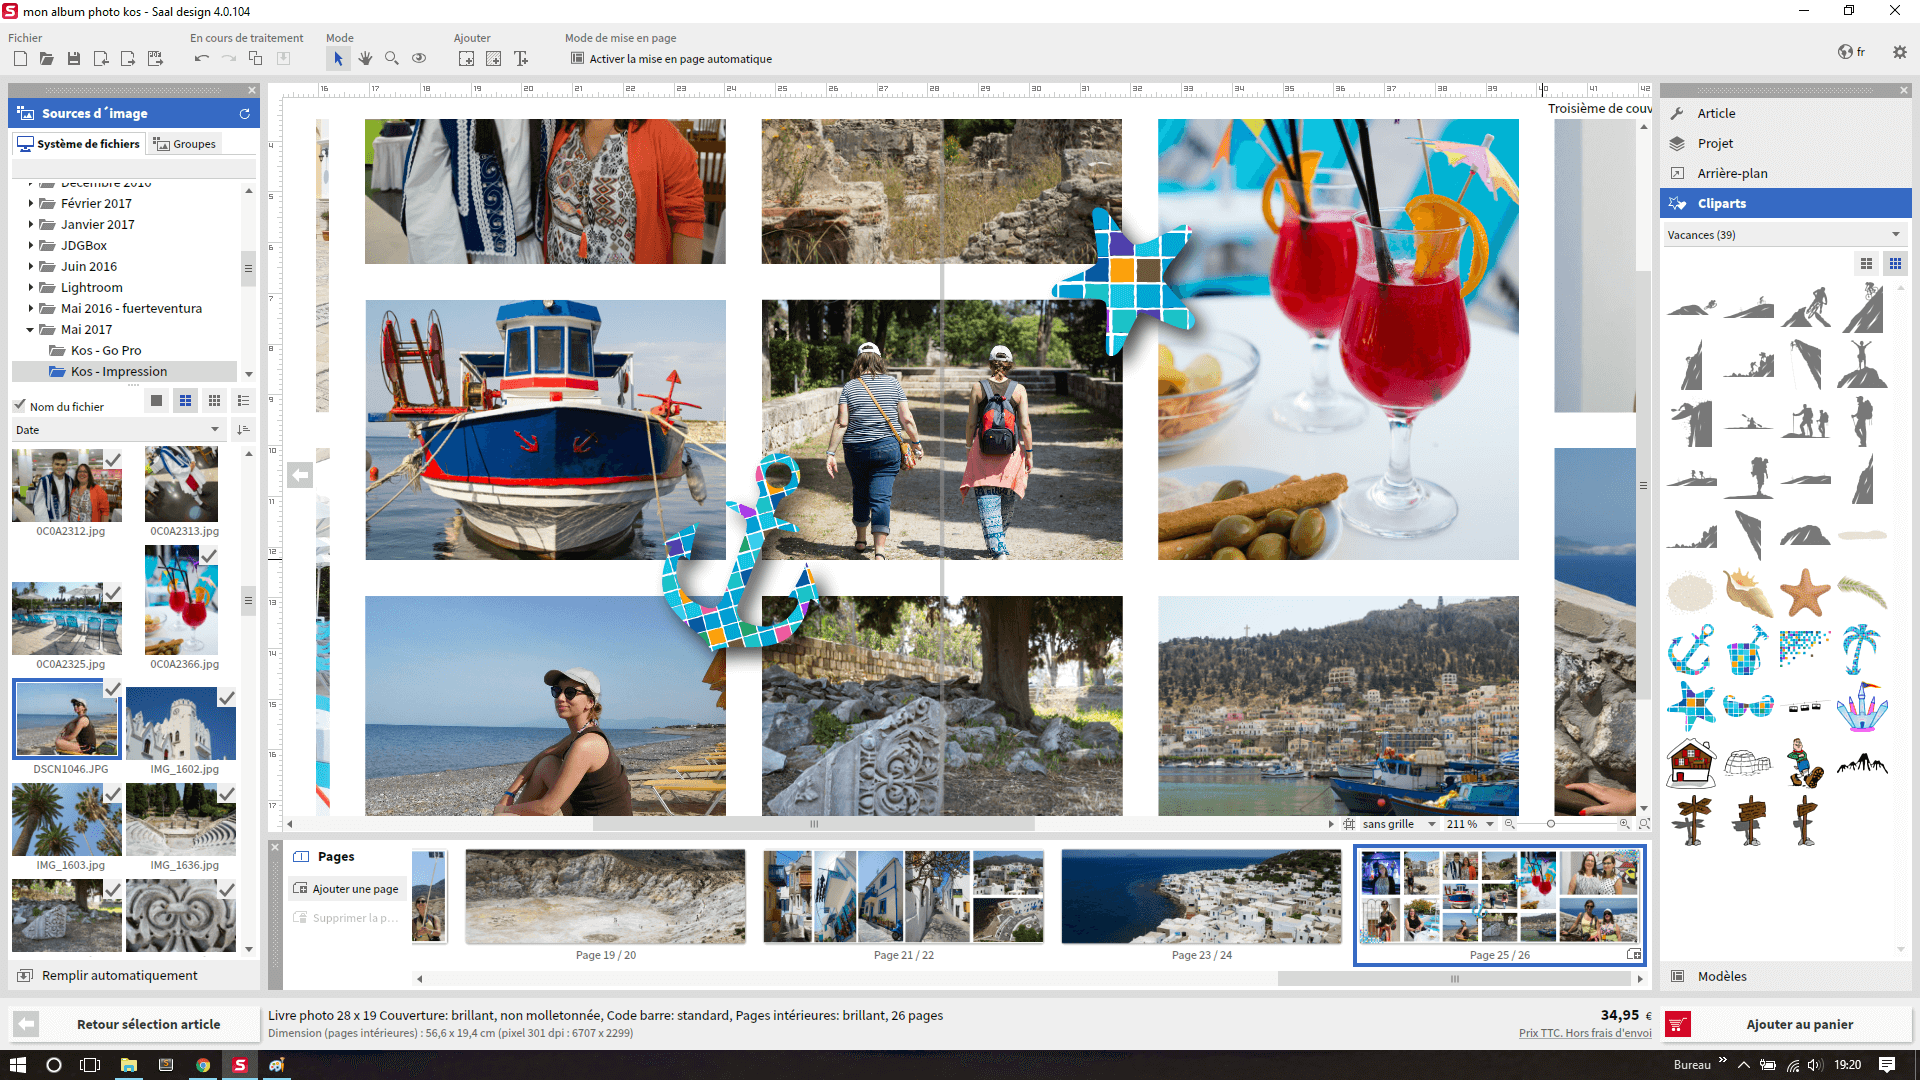Select the hand pan tool
The height and width of the screenshot is (1080, 1920).
(x=365, y=59)
